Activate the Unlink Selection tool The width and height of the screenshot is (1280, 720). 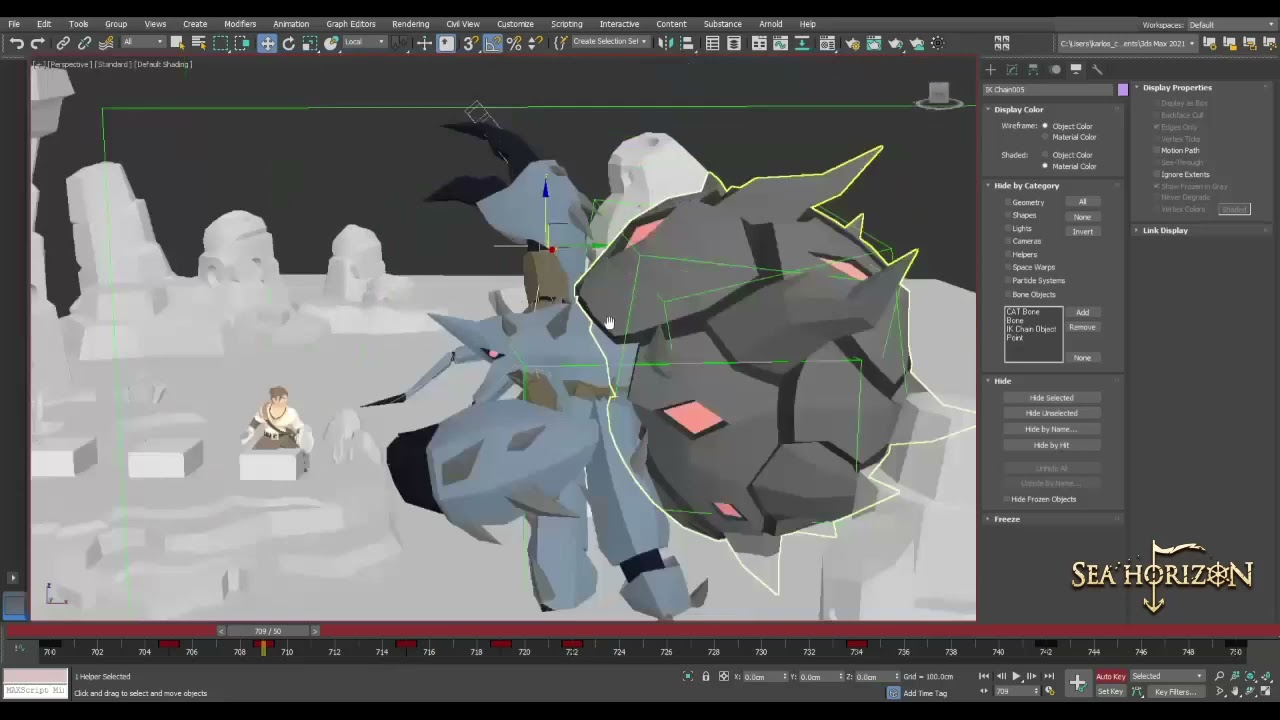coord(84,43)
